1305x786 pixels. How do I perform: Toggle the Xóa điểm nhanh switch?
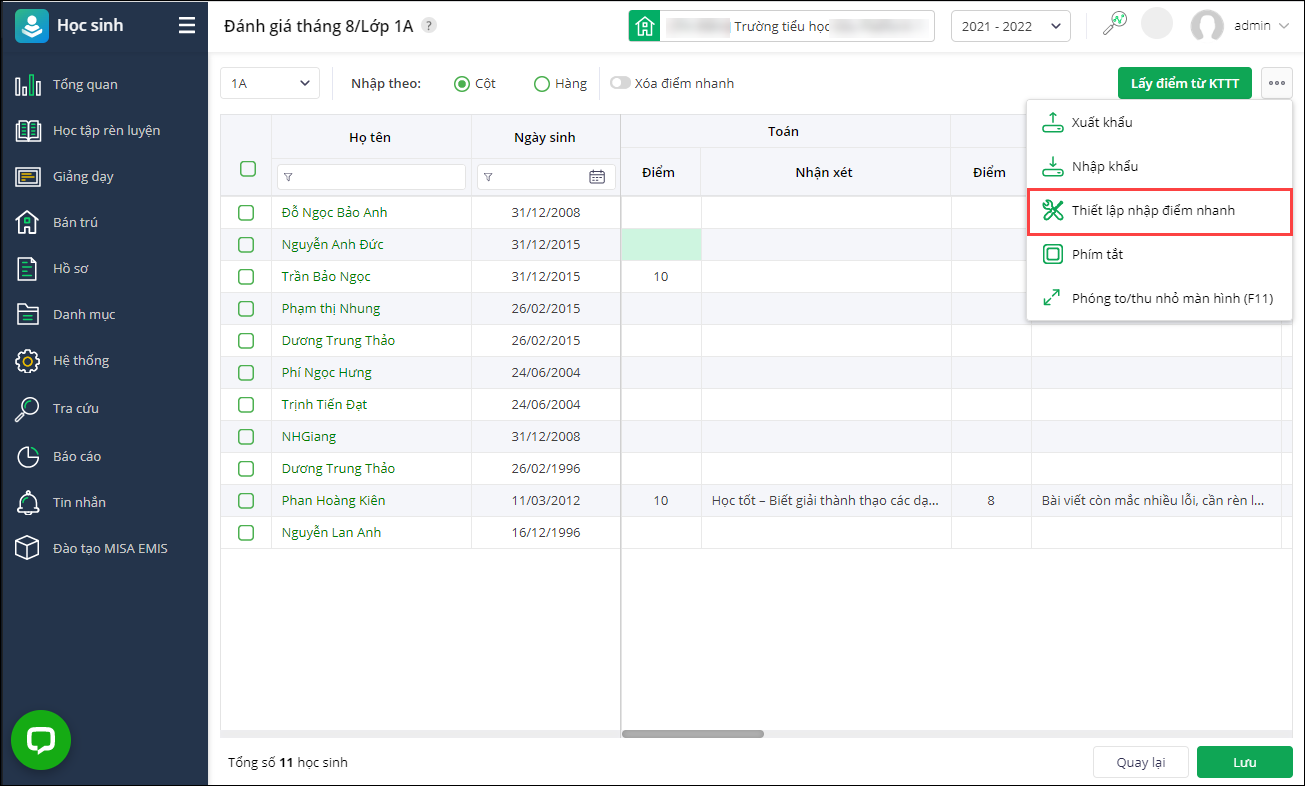point(621,83)
